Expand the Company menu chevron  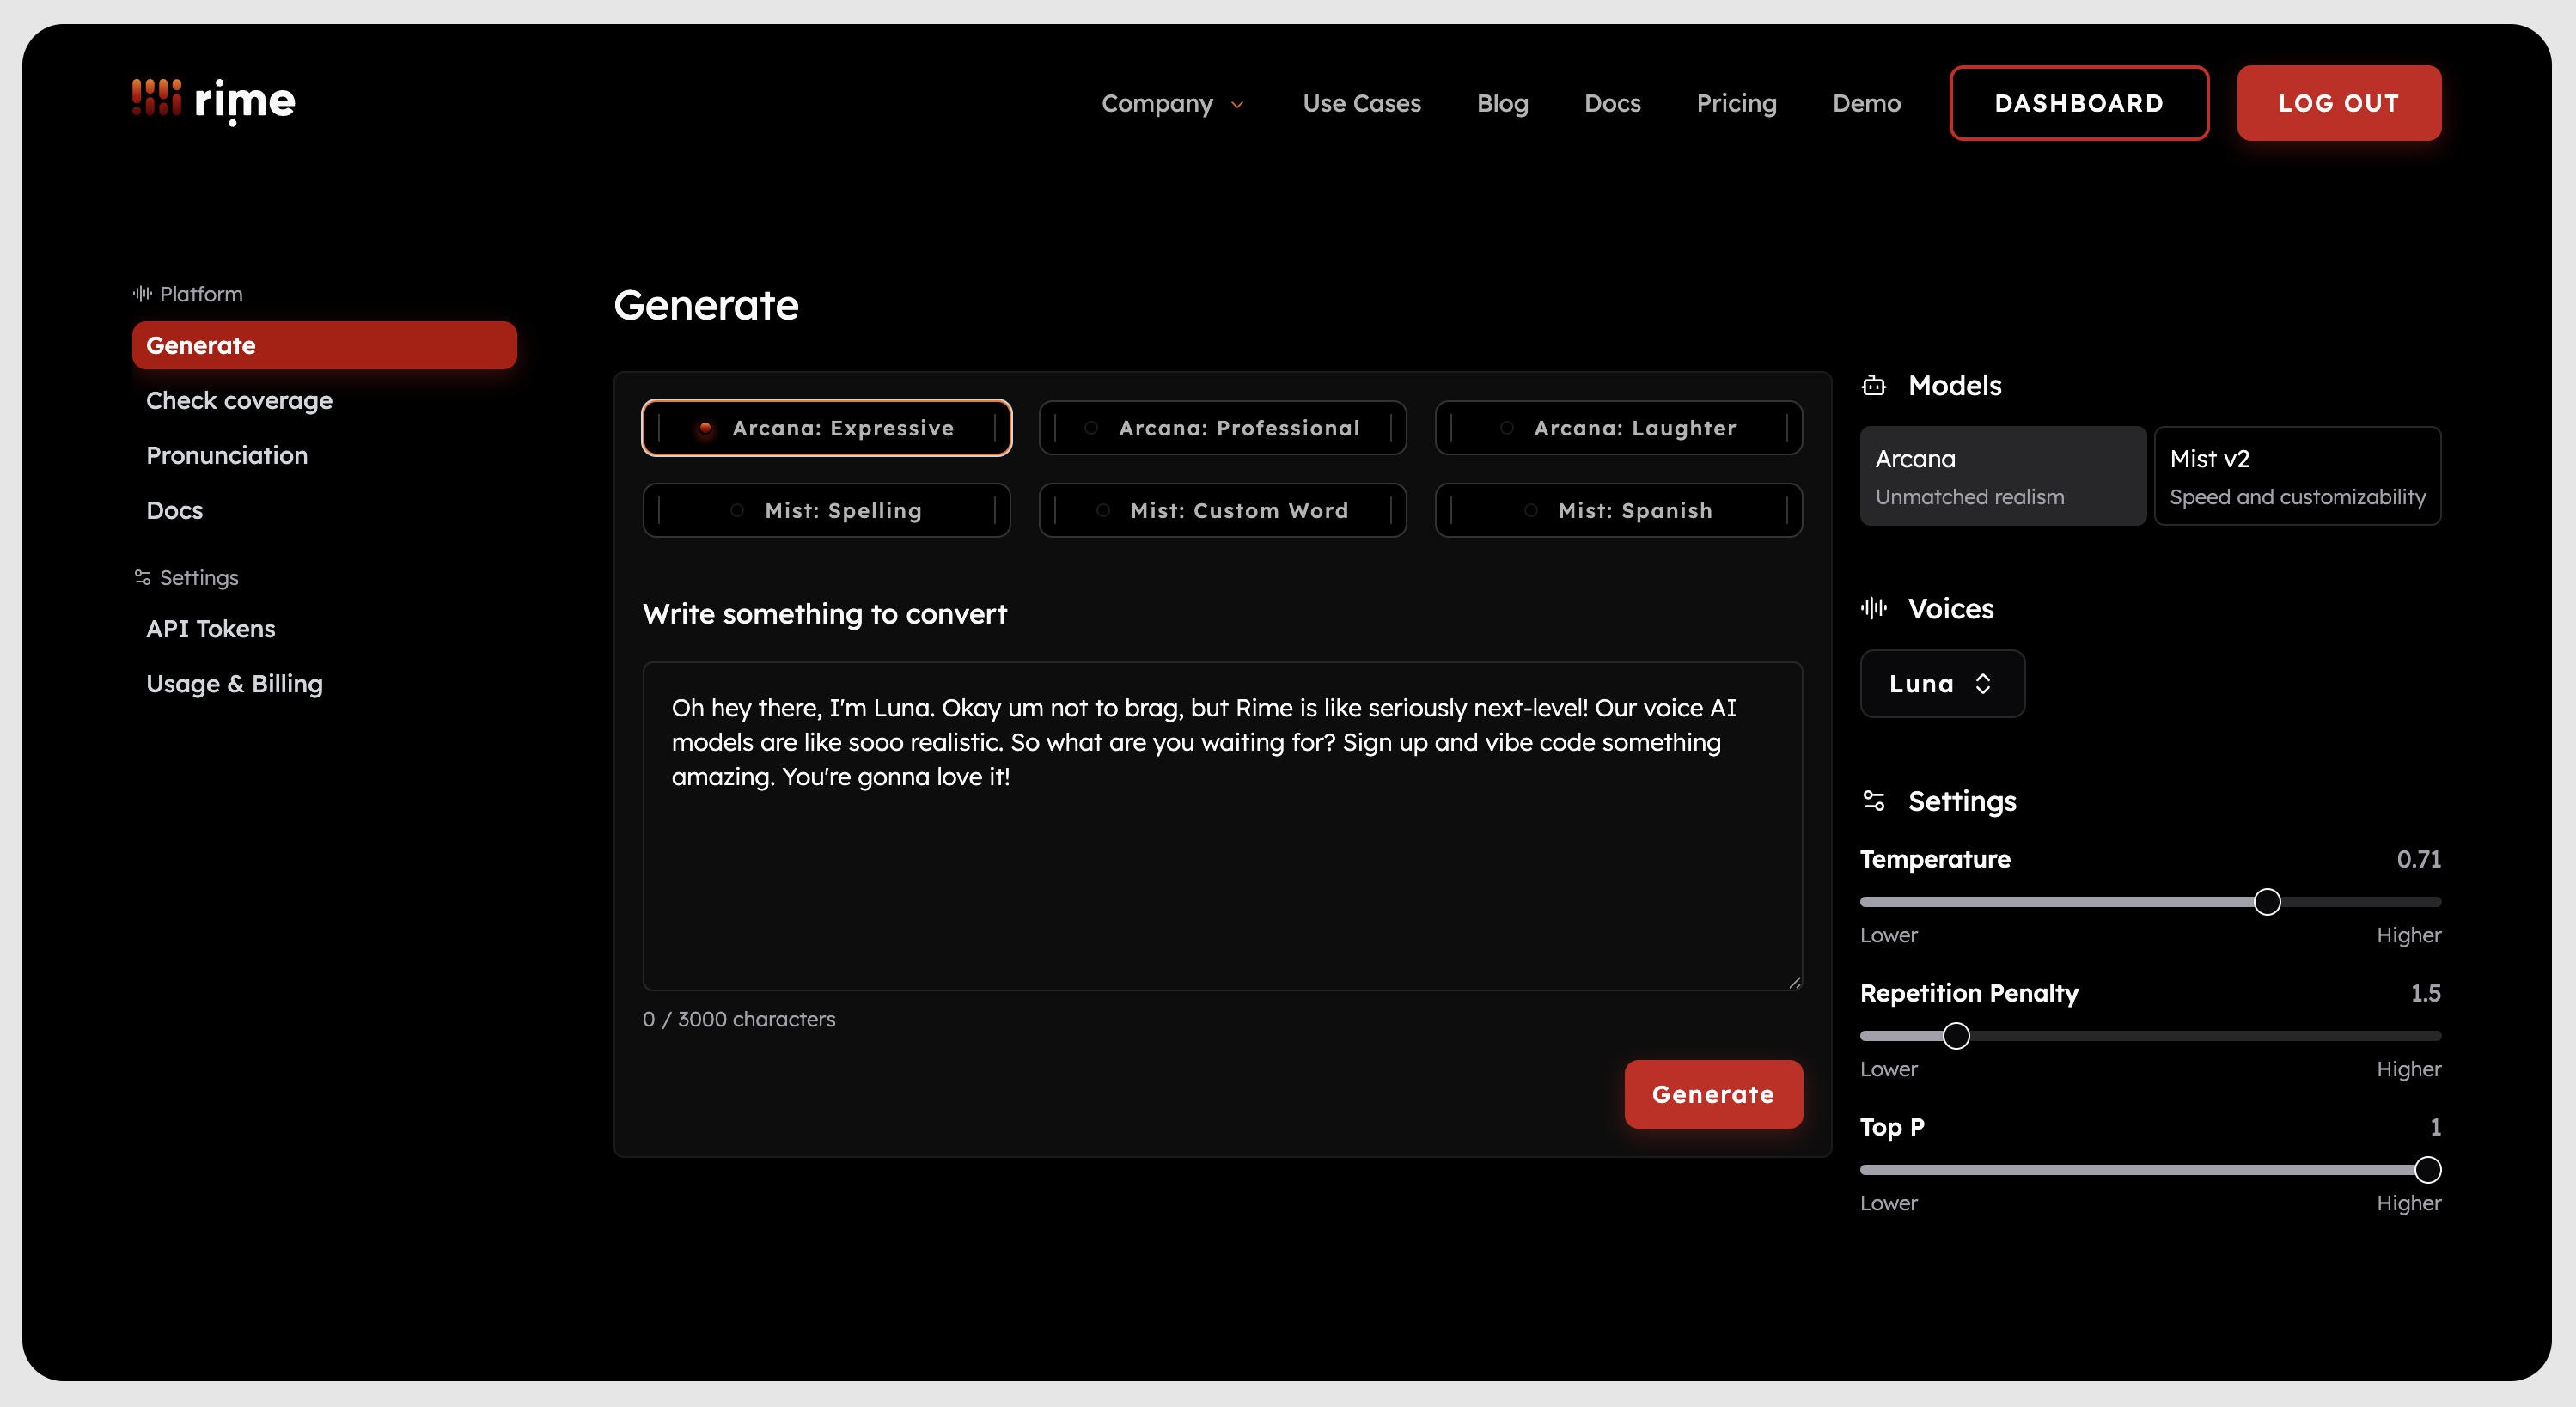tap(1238, 104)
